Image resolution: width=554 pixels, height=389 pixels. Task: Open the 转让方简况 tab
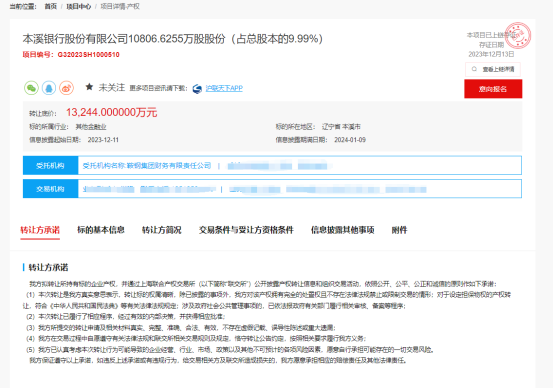161,230
